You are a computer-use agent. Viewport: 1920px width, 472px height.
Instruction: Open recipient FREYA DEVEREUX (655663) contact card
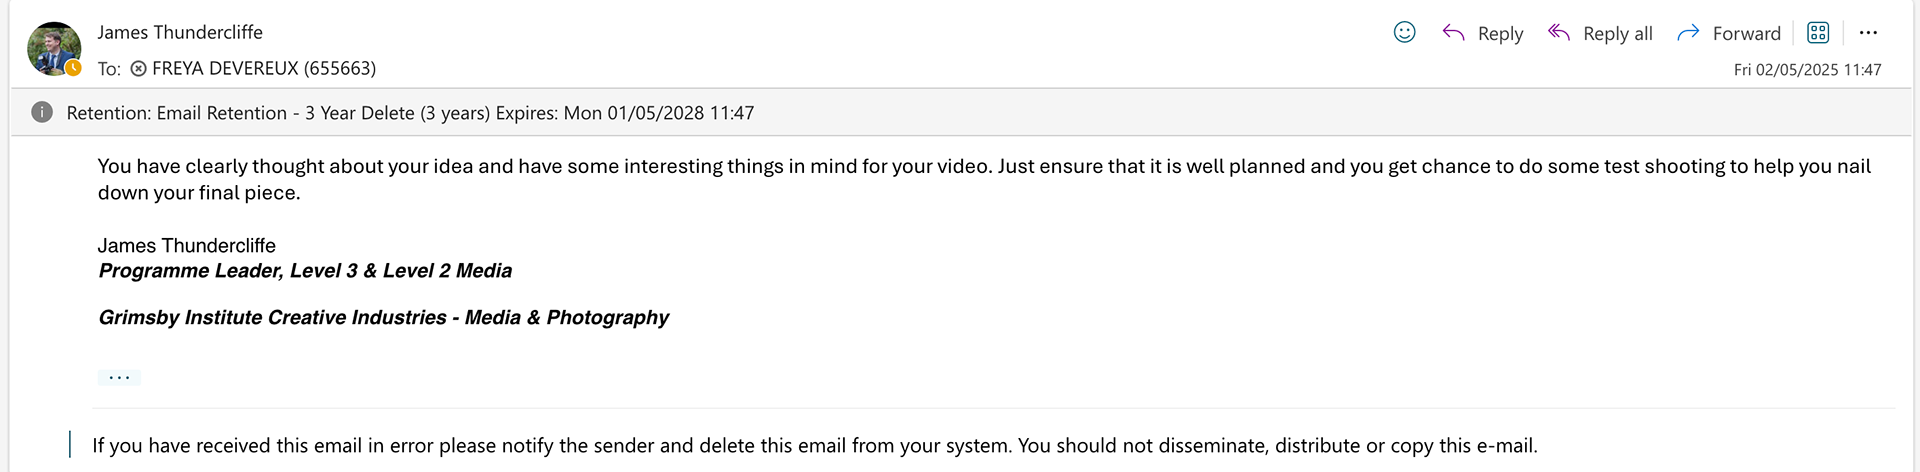[264, 68]
